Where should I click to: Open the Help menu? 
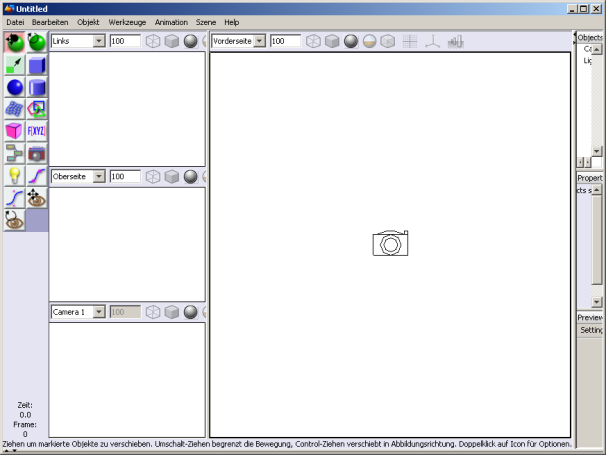232,22
